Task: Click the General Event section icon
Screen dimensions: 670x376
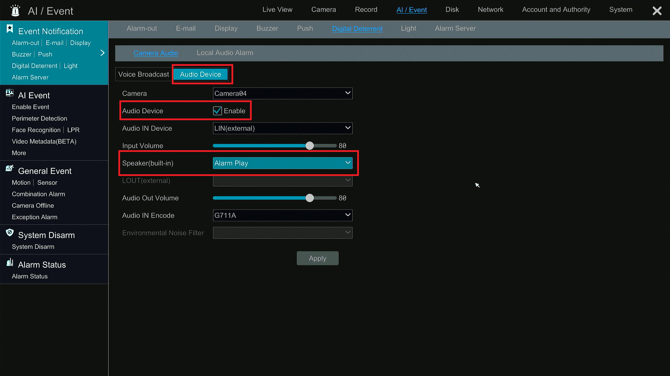Action: click(x=9, y=169)
